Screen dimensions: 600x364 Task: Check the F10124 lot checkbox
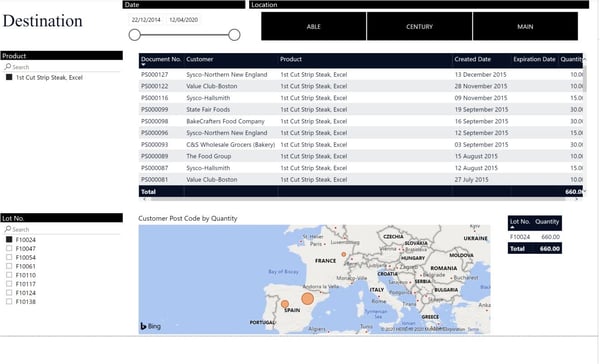click(x=9, y=292)
